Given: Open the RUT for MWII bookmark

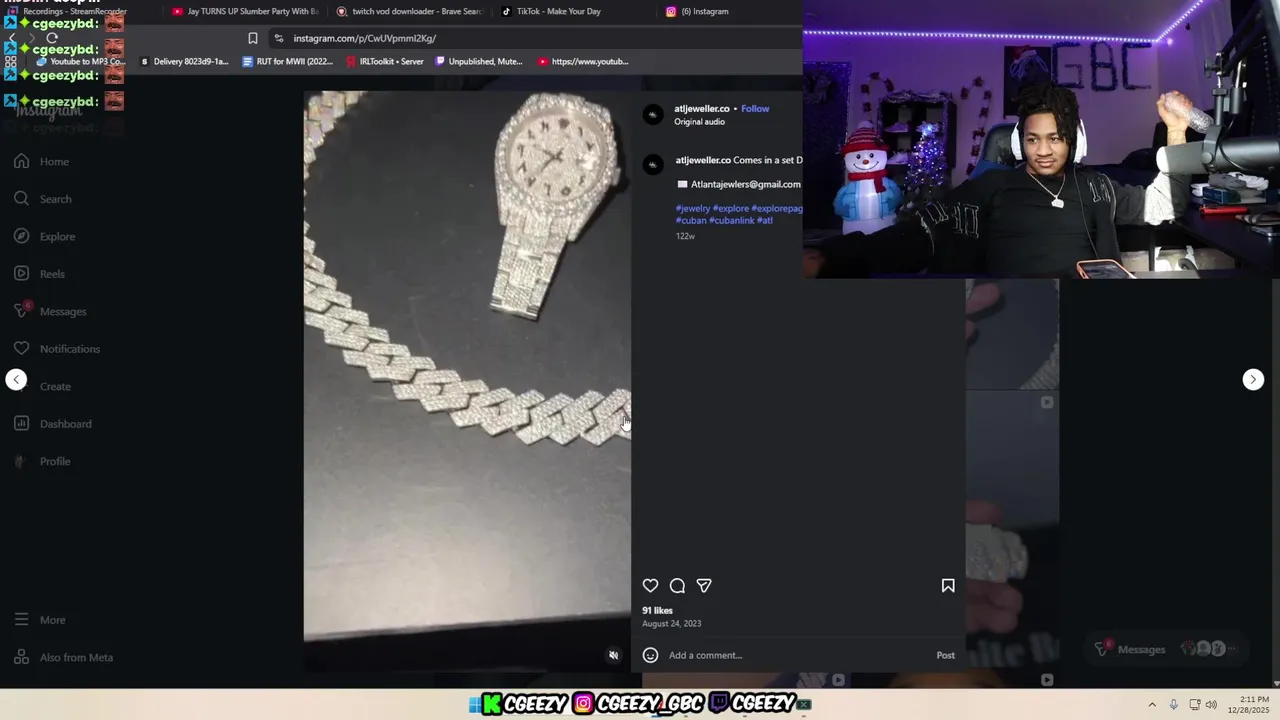Looking at the screenshot, I should 288,61.
